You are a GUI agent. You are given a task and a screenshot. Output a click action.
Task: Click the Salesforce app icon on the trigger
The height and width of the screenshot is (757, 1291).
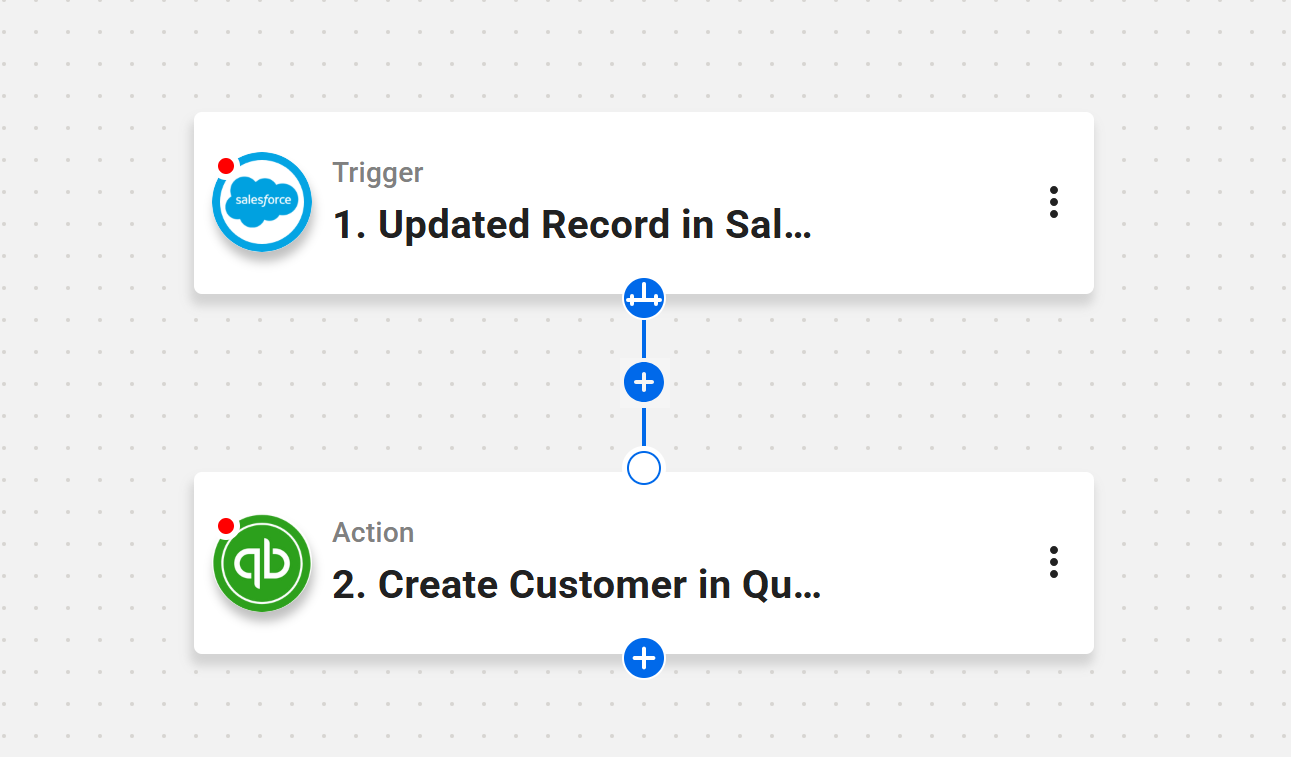261,202
